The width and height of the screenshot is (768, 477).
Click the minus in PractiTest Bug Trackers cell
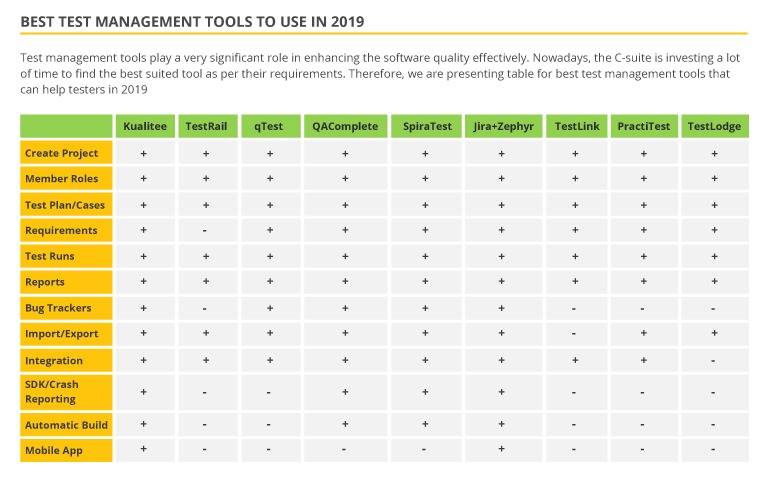[642, 309]
